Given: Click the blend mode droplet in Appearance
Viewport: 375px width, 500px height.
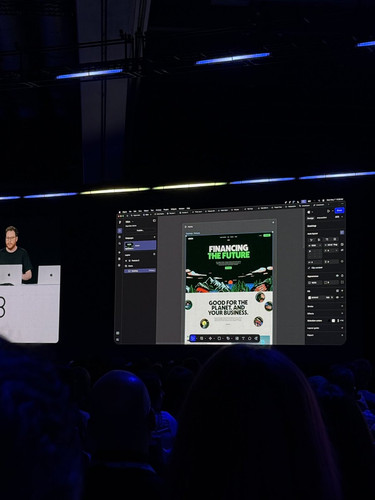Looking at the screenshot, I should point(342,276).
